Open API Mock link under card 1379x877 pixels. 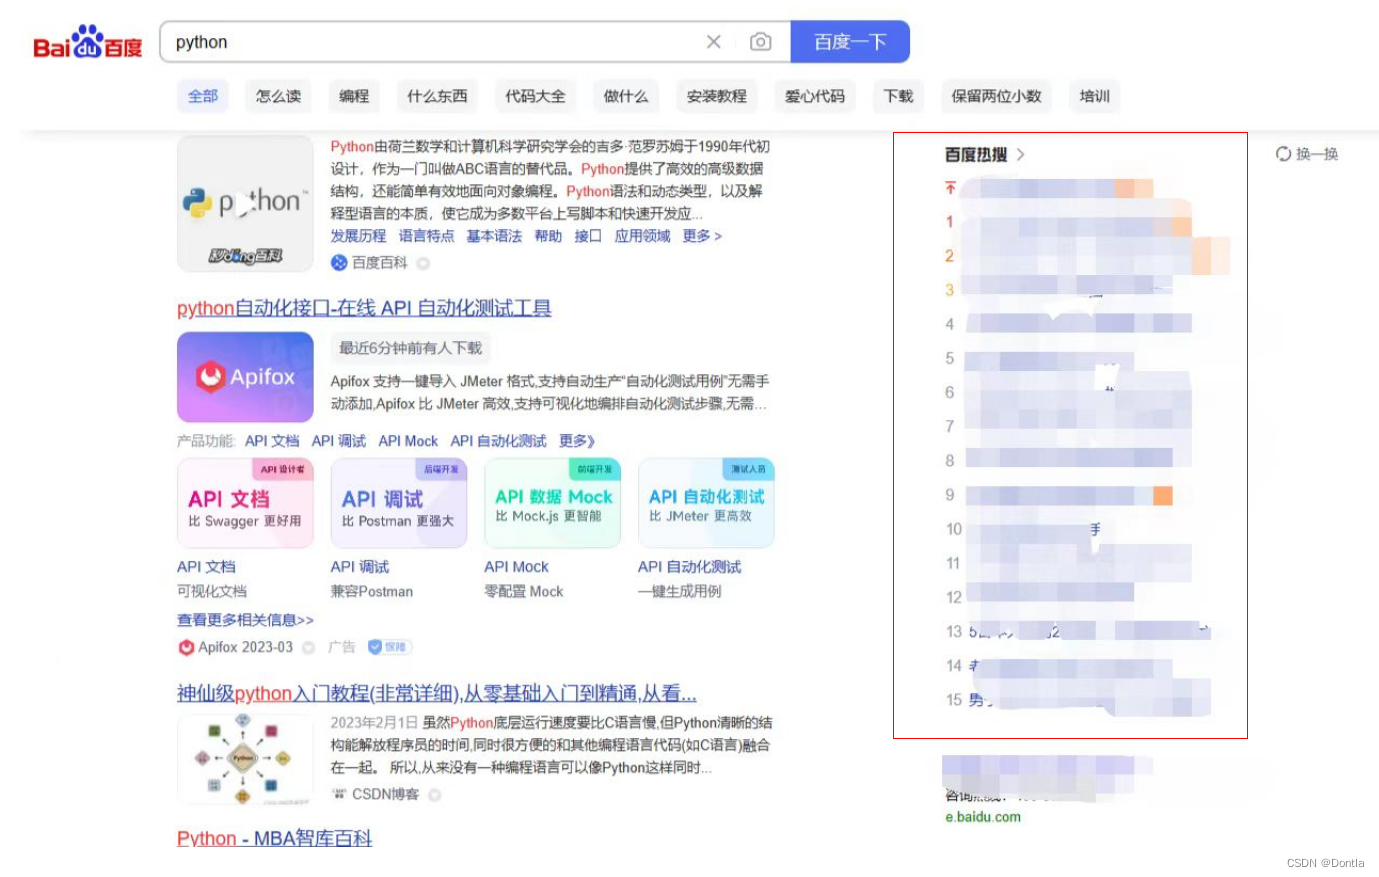tap(517, 567)
